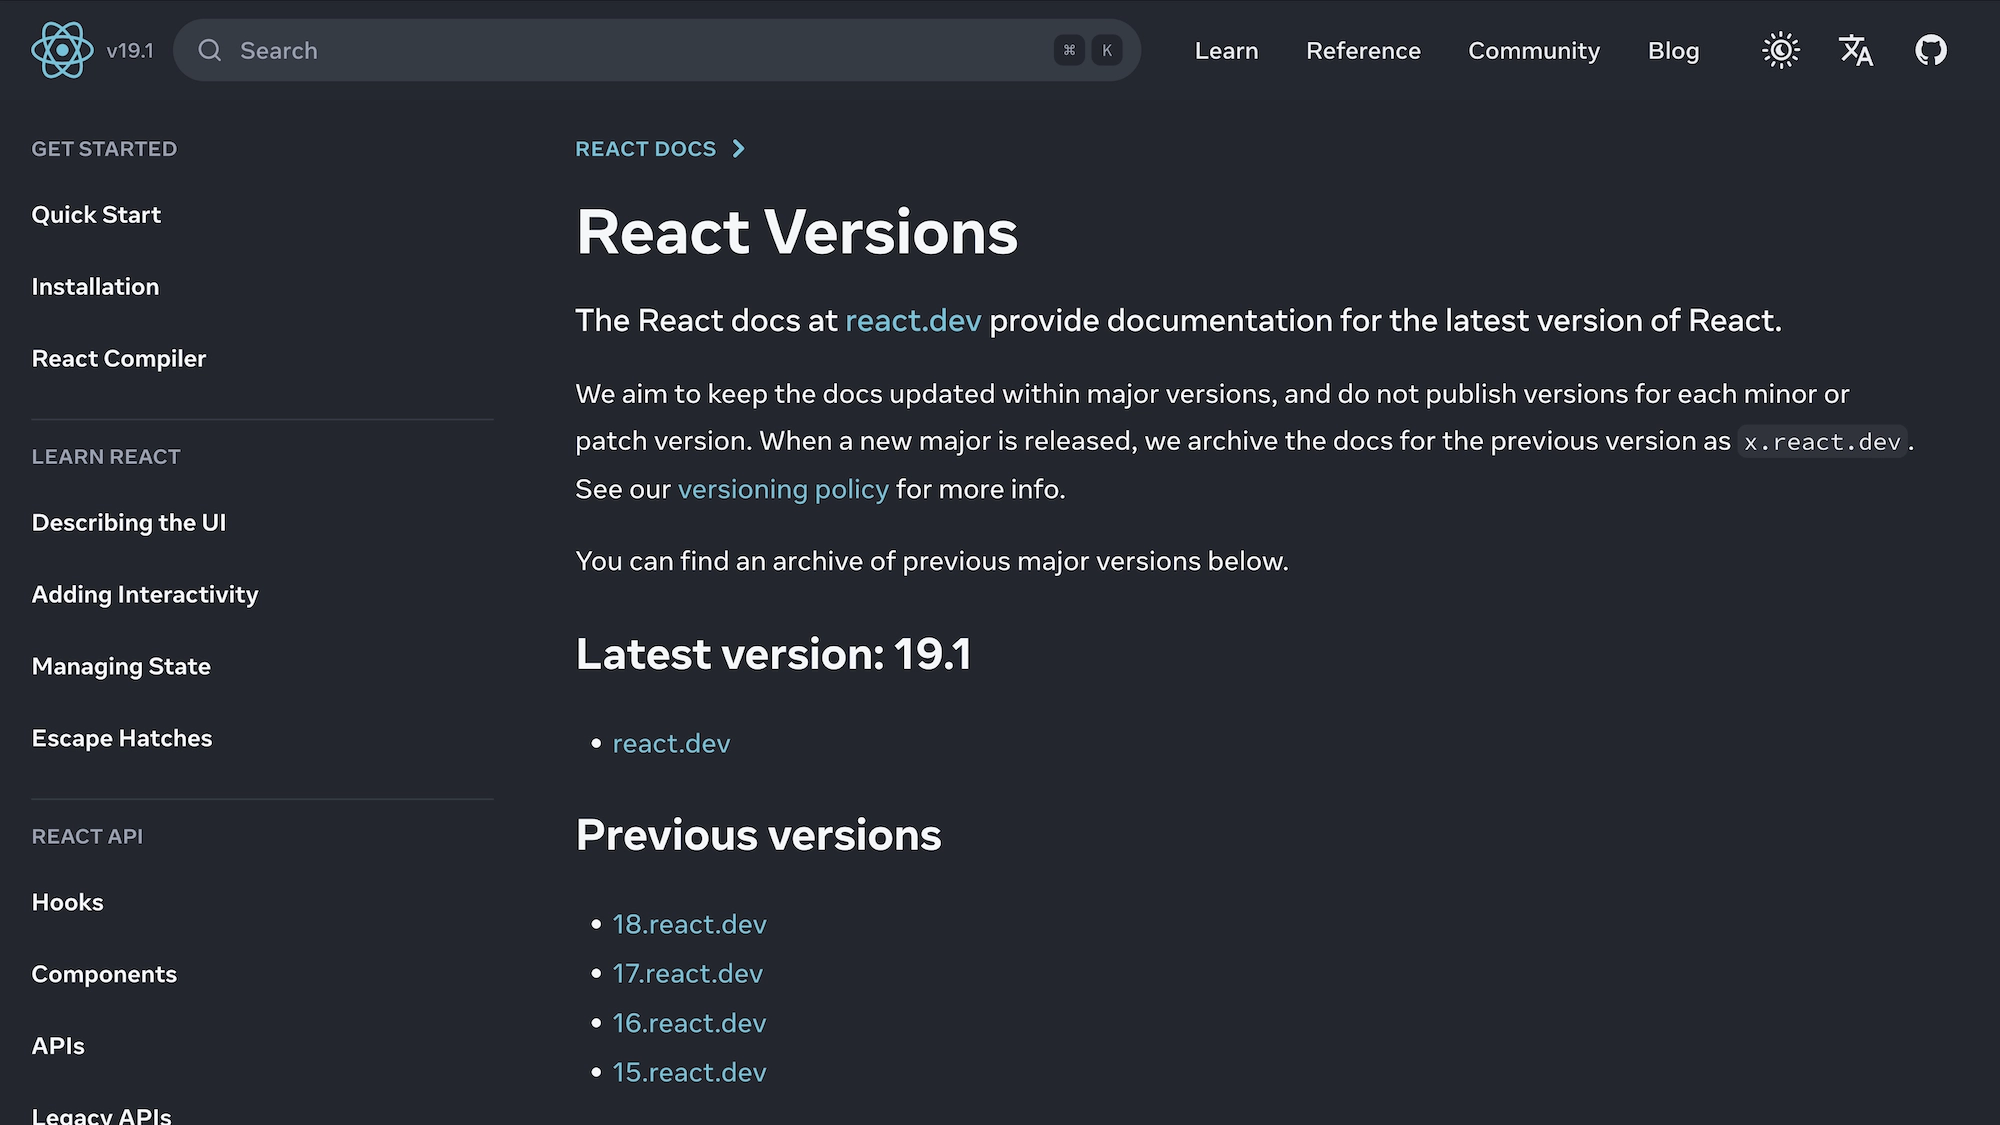Select Quick Start in sidebar

point(96,215)
